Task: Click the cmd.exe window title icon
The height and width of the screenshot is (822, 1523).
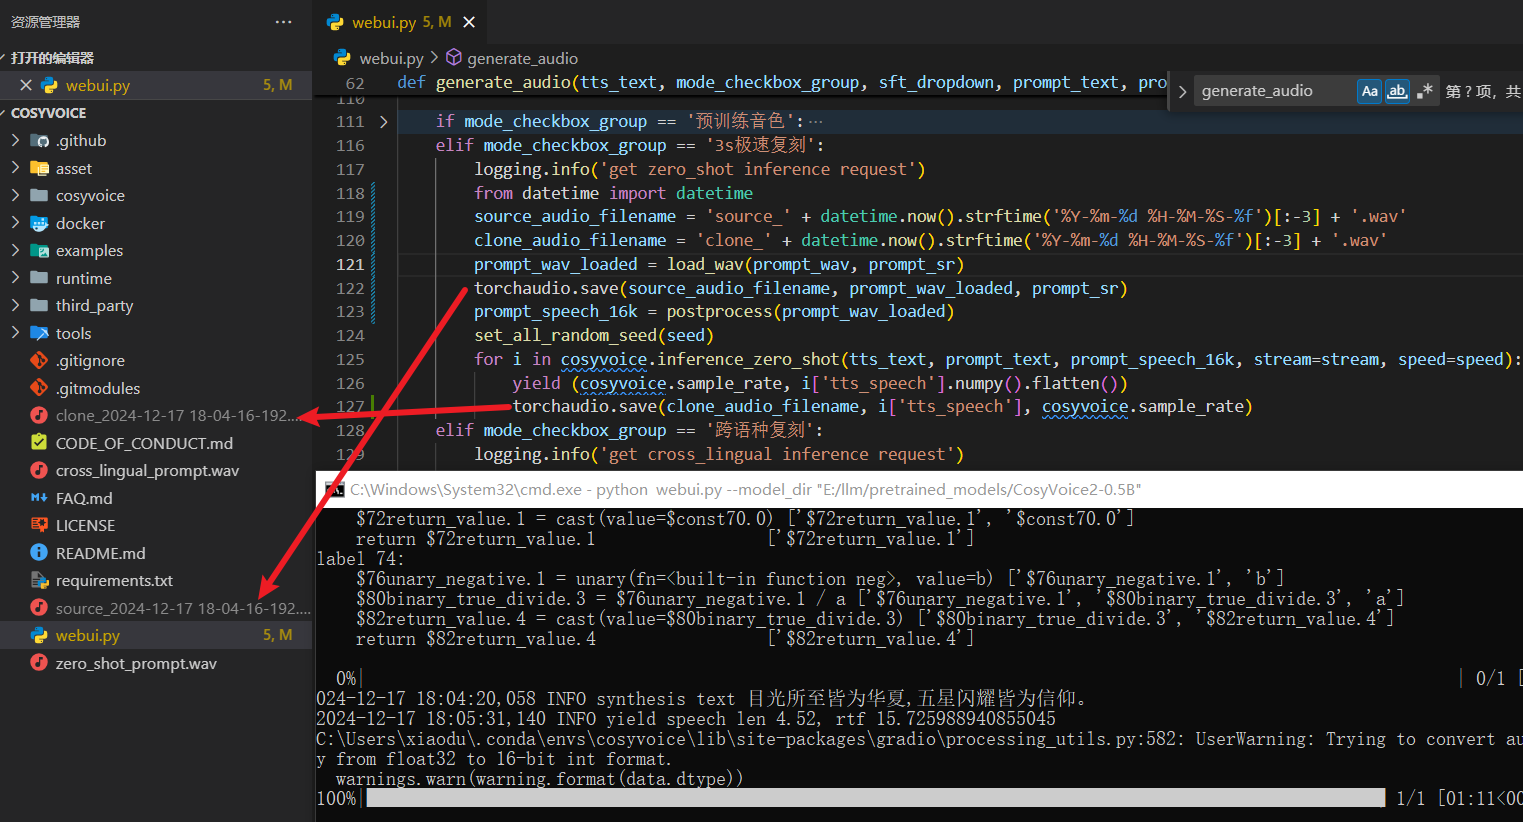Action: tap(333, 489)
